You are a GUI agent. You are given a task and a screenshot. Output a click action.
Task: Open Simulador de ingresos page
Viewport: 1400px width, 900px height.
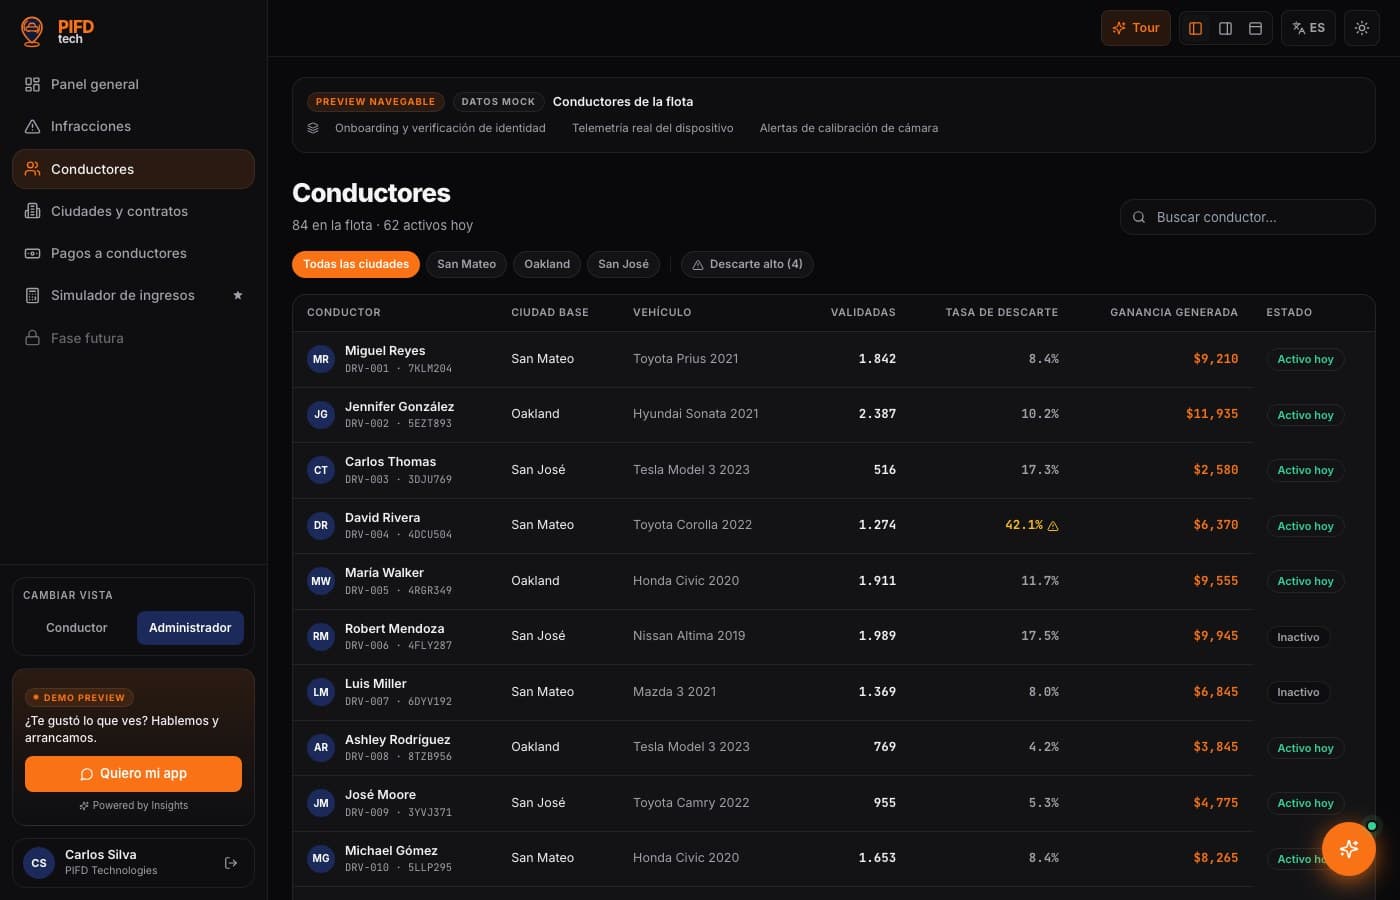coord(133,295)
